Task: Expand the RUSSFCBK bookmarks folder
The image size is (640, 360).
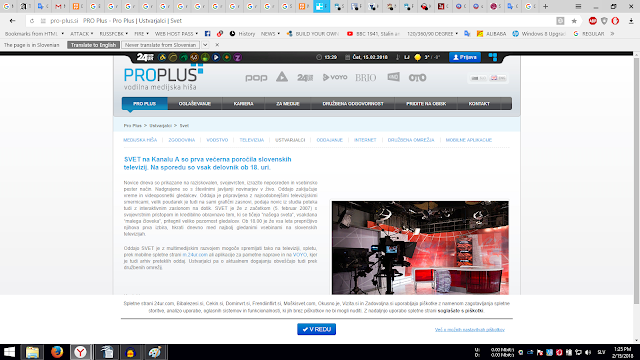Action: pos(114,34)
